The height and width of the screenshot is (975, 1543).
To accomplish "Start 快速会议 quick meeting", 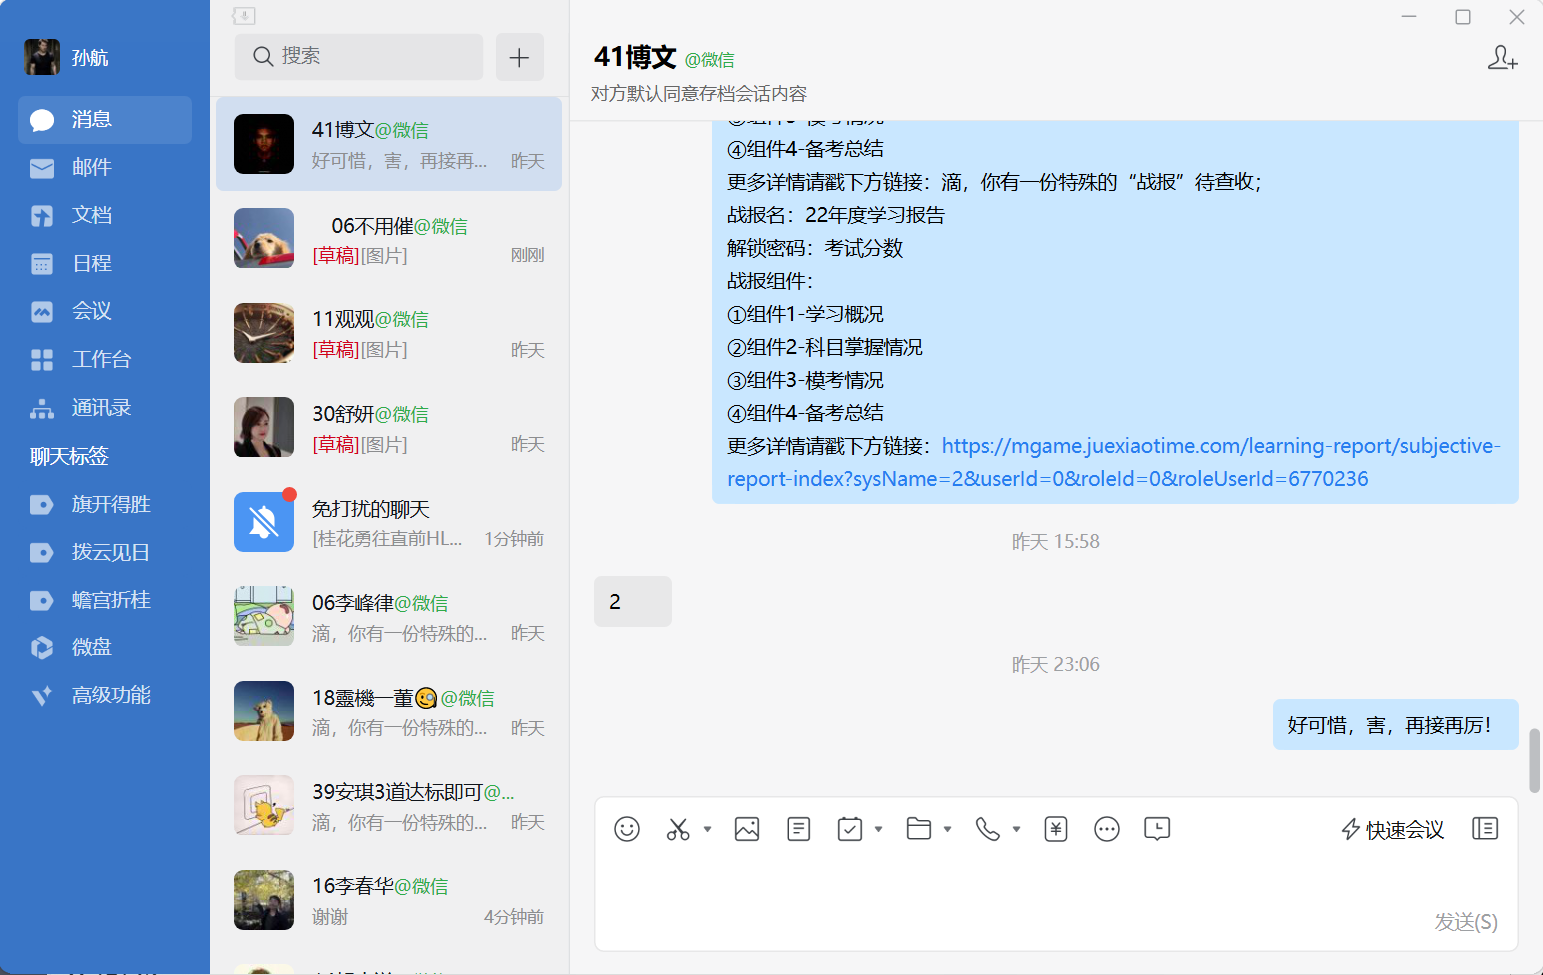I will point(1392,829).
